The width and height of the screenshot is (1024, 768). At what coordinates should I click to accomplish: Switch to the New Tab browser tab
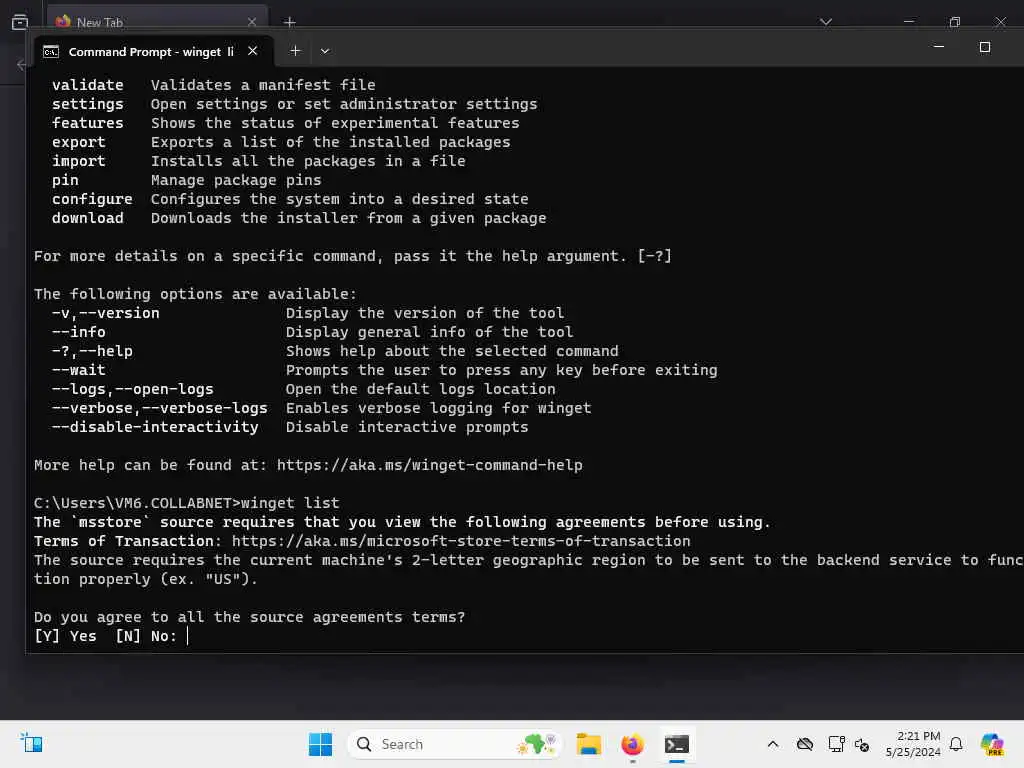[x=157, y=22]
